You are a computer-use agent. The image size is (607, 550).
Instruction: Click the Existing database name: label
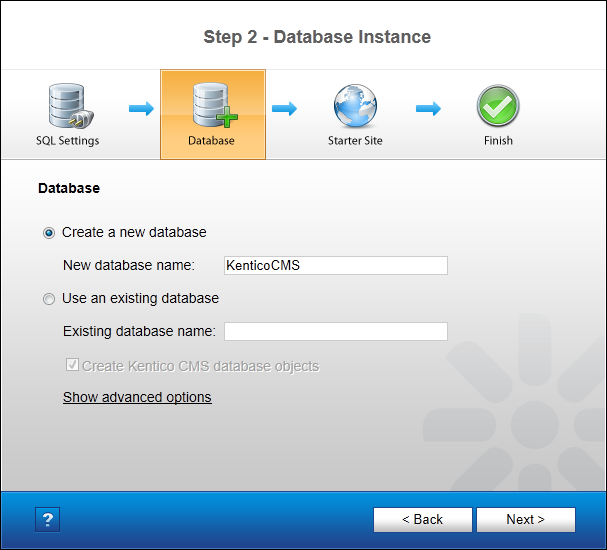coord(139,331)
